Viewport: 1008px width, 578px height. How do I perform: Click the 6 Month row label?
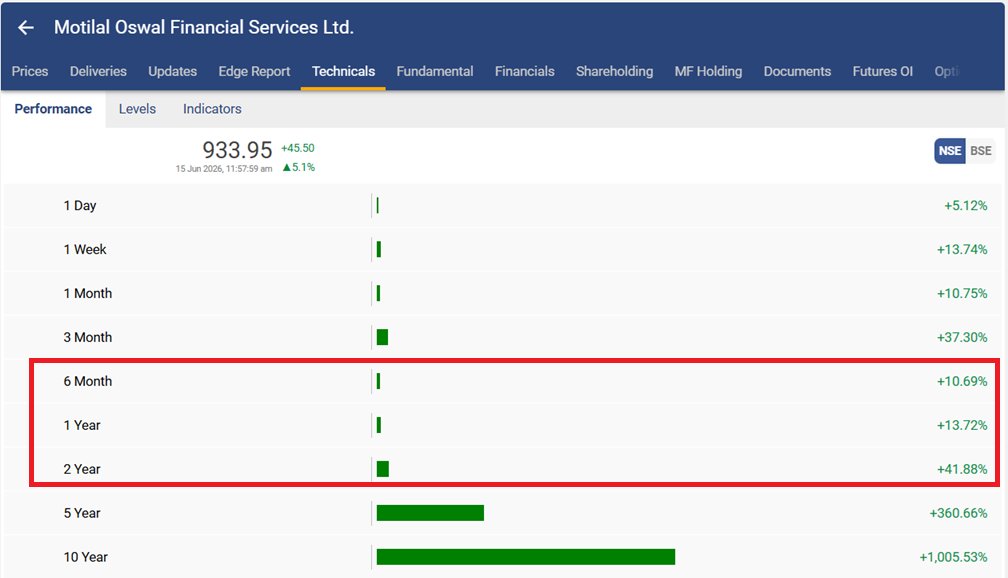(87, 381)
